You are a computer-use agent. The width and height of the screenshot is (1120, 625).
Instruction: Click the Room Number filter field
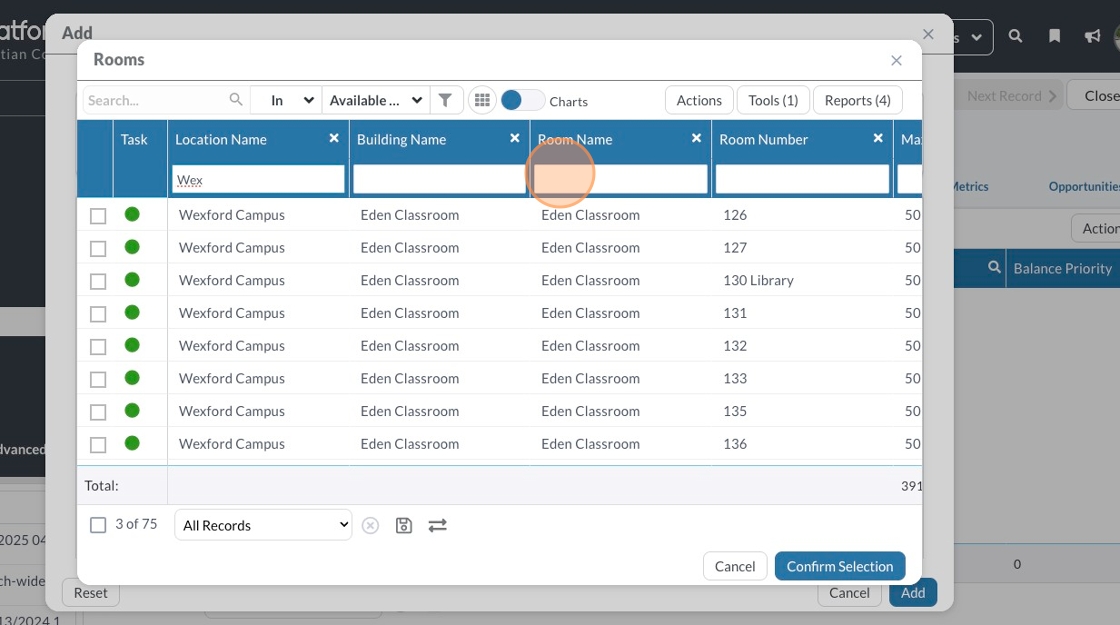click(802, 179)
